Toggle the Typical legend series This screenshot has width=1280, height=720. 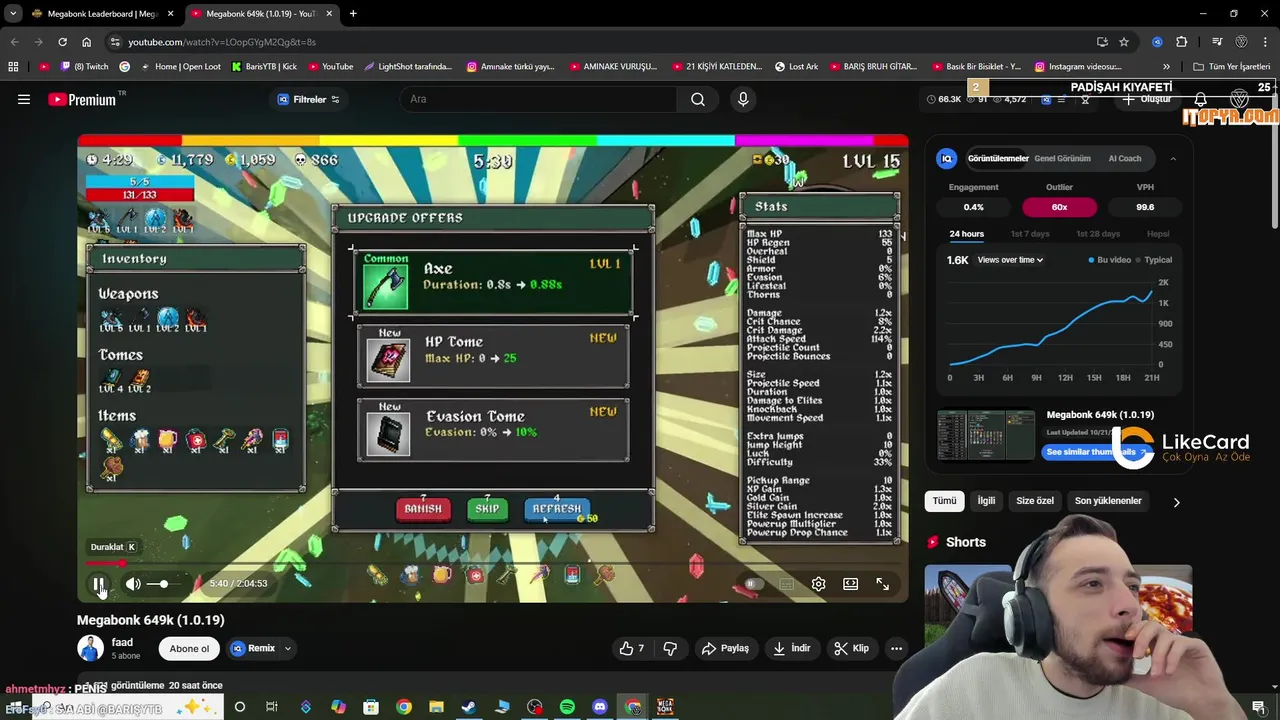1154,260
